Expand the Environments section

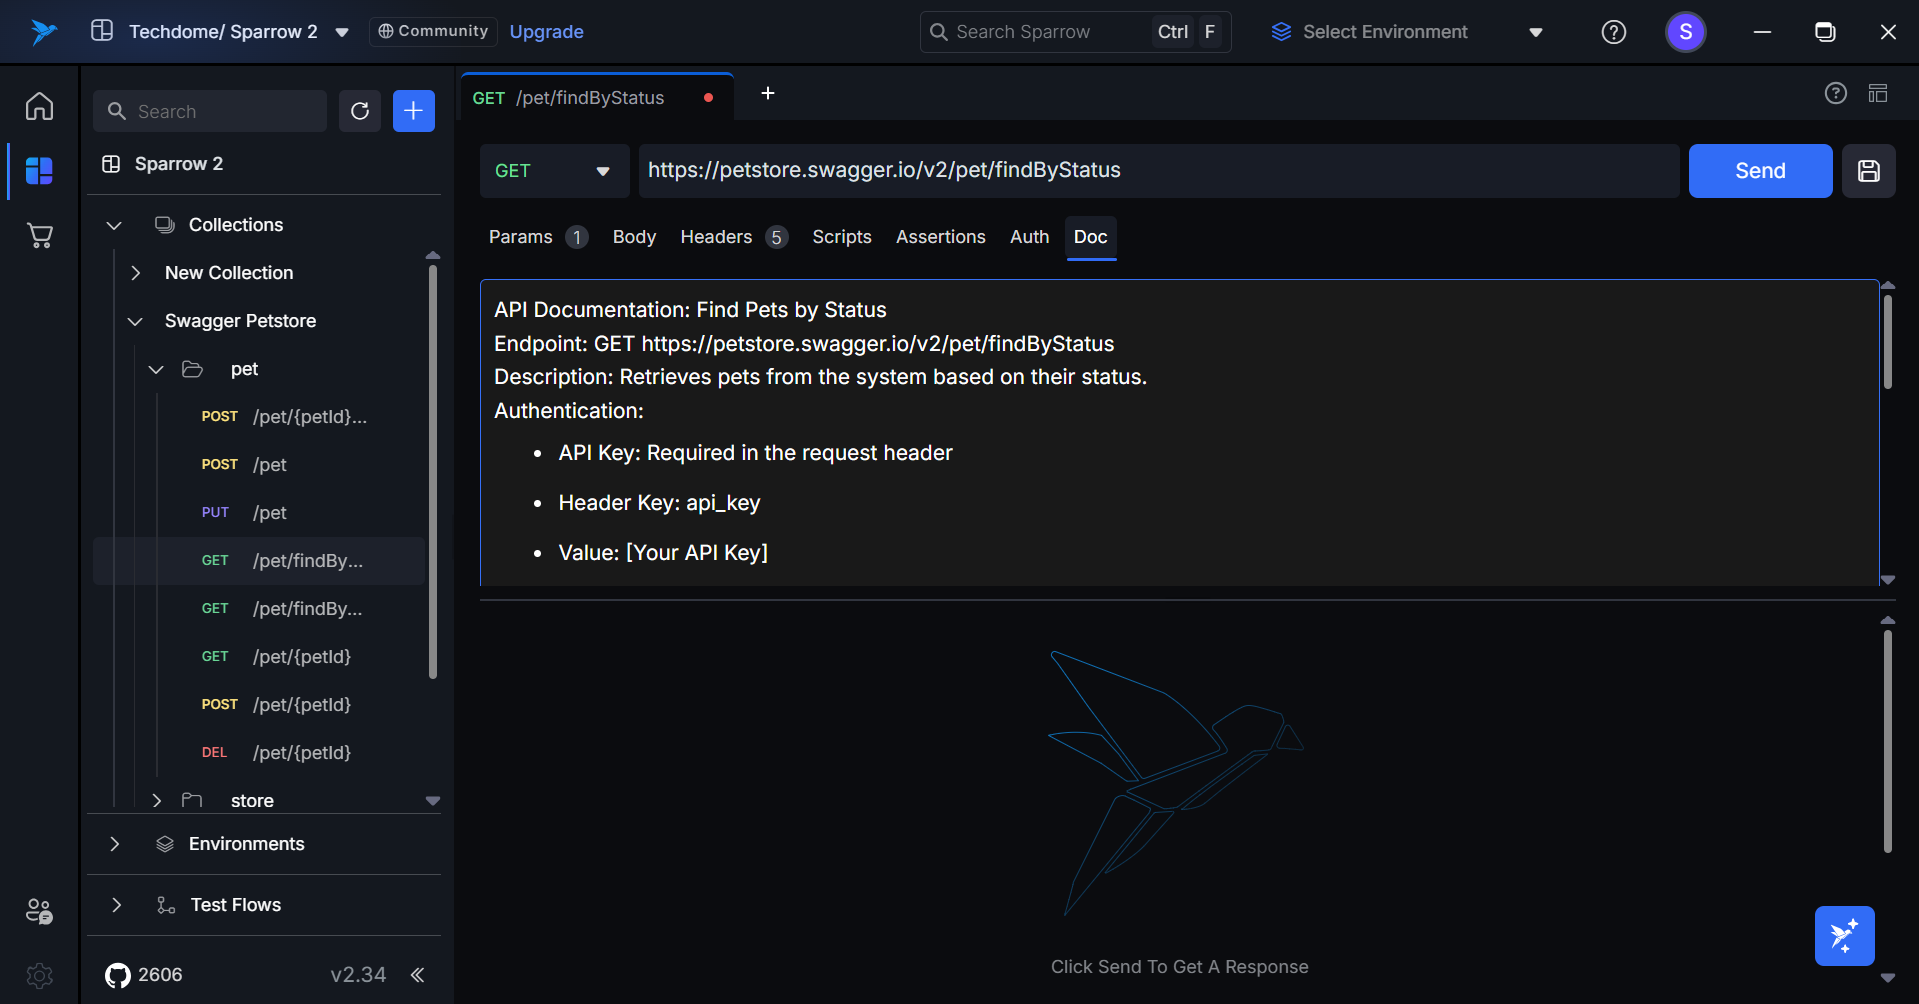point(115,844)
